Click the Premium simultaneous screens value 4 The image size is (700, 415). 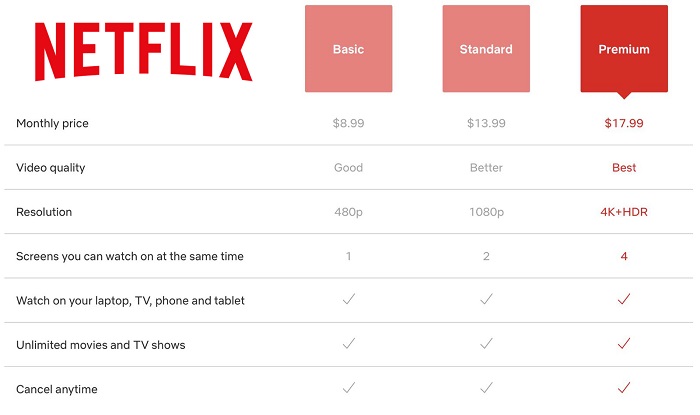[x=624, y=256]
